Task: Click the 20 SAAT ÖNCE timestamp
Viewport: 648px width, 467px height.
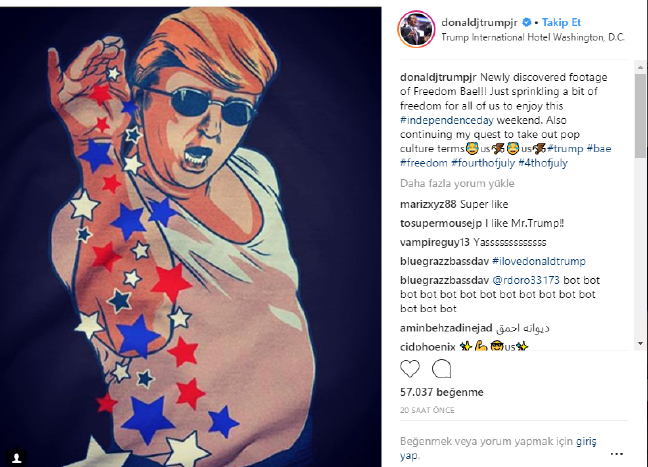Action: [x=427, y=411]
